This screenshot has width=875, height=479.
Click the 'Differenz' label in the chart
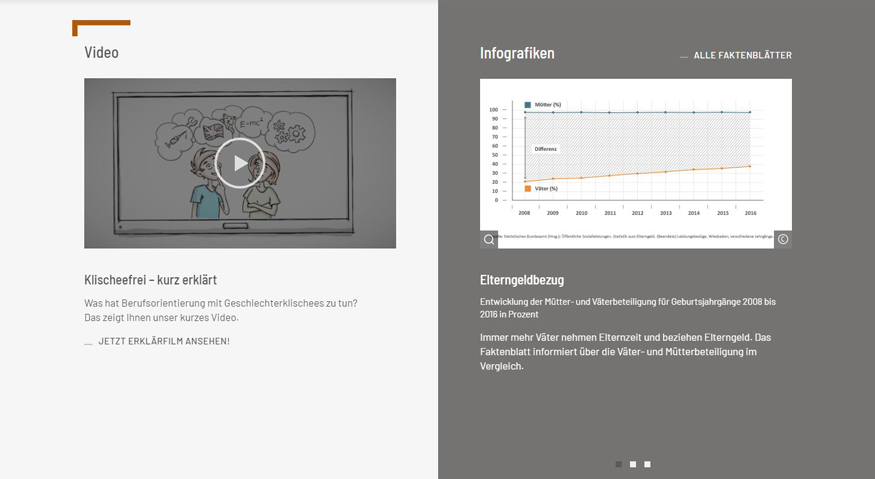coord(545,148)
